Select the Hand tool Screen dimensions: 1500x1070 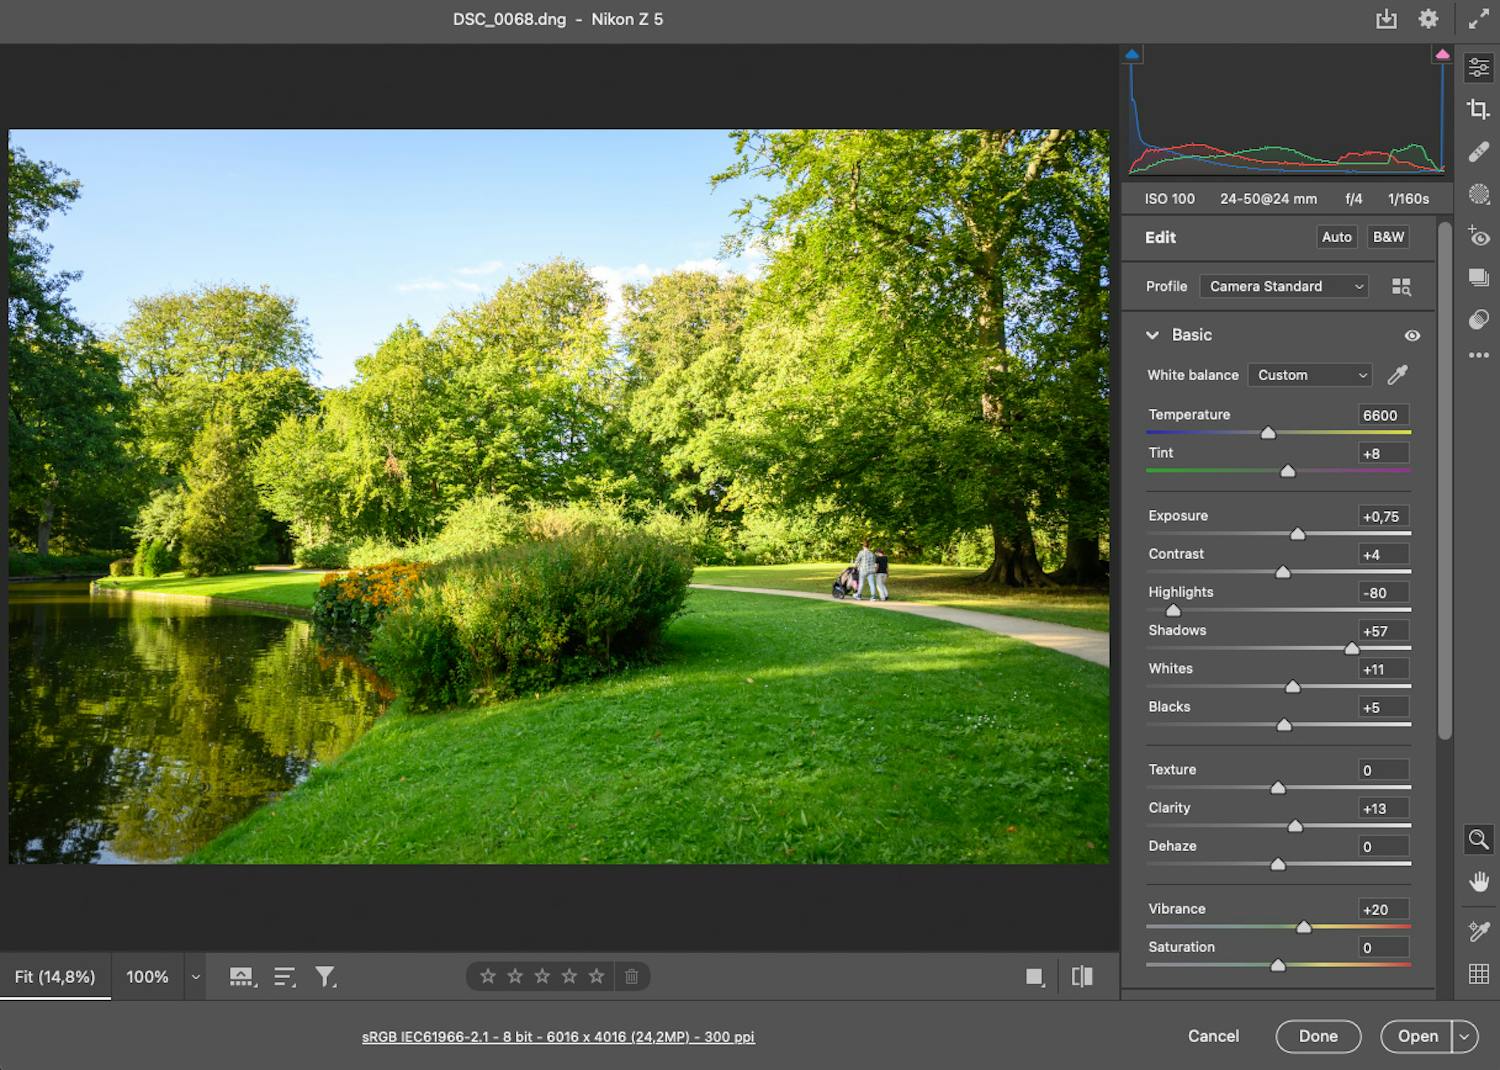click(x=1479, y=881)
